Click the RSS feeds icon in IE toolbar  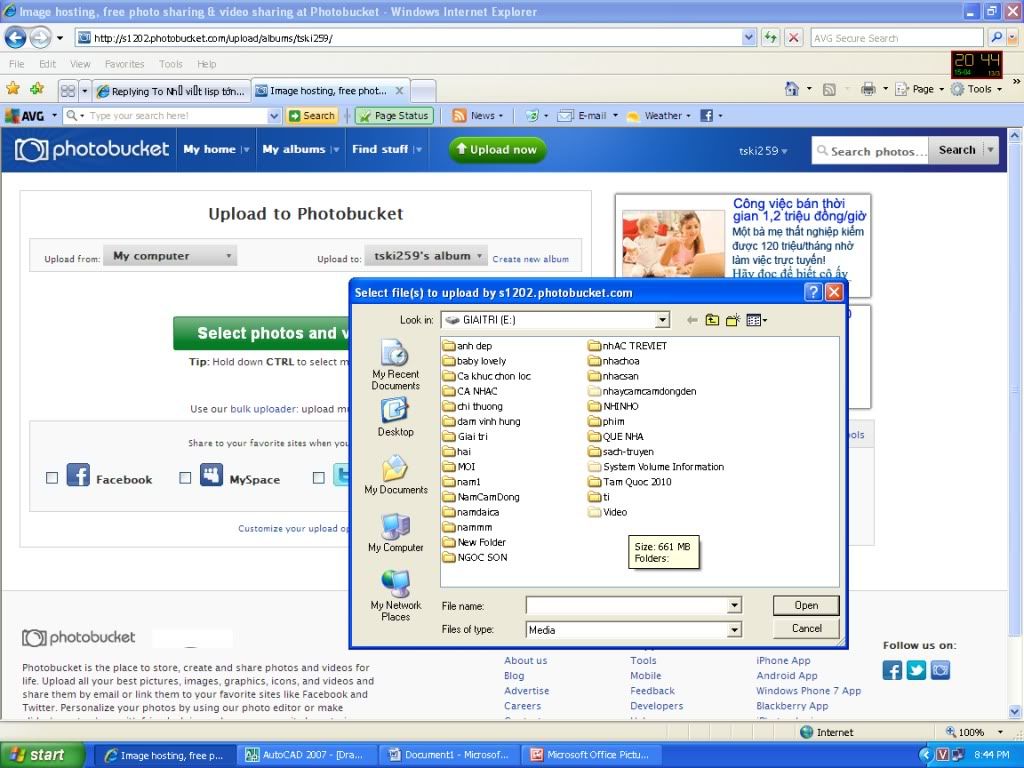[829, 89]
